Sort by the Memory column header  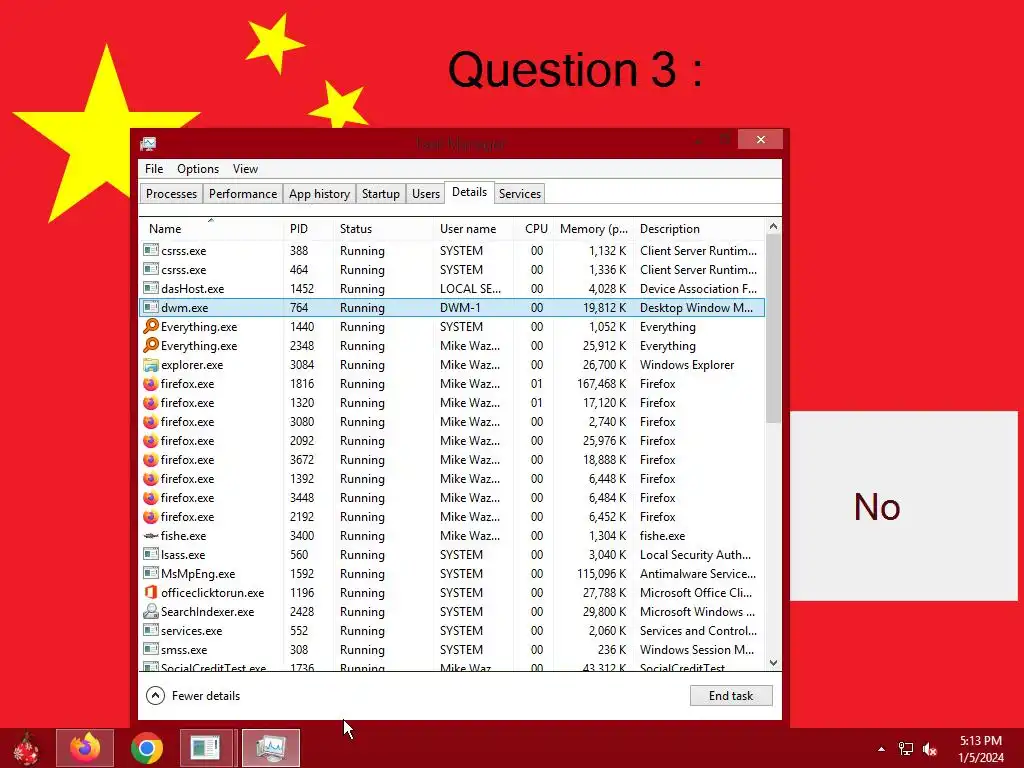tap(594, 229)
